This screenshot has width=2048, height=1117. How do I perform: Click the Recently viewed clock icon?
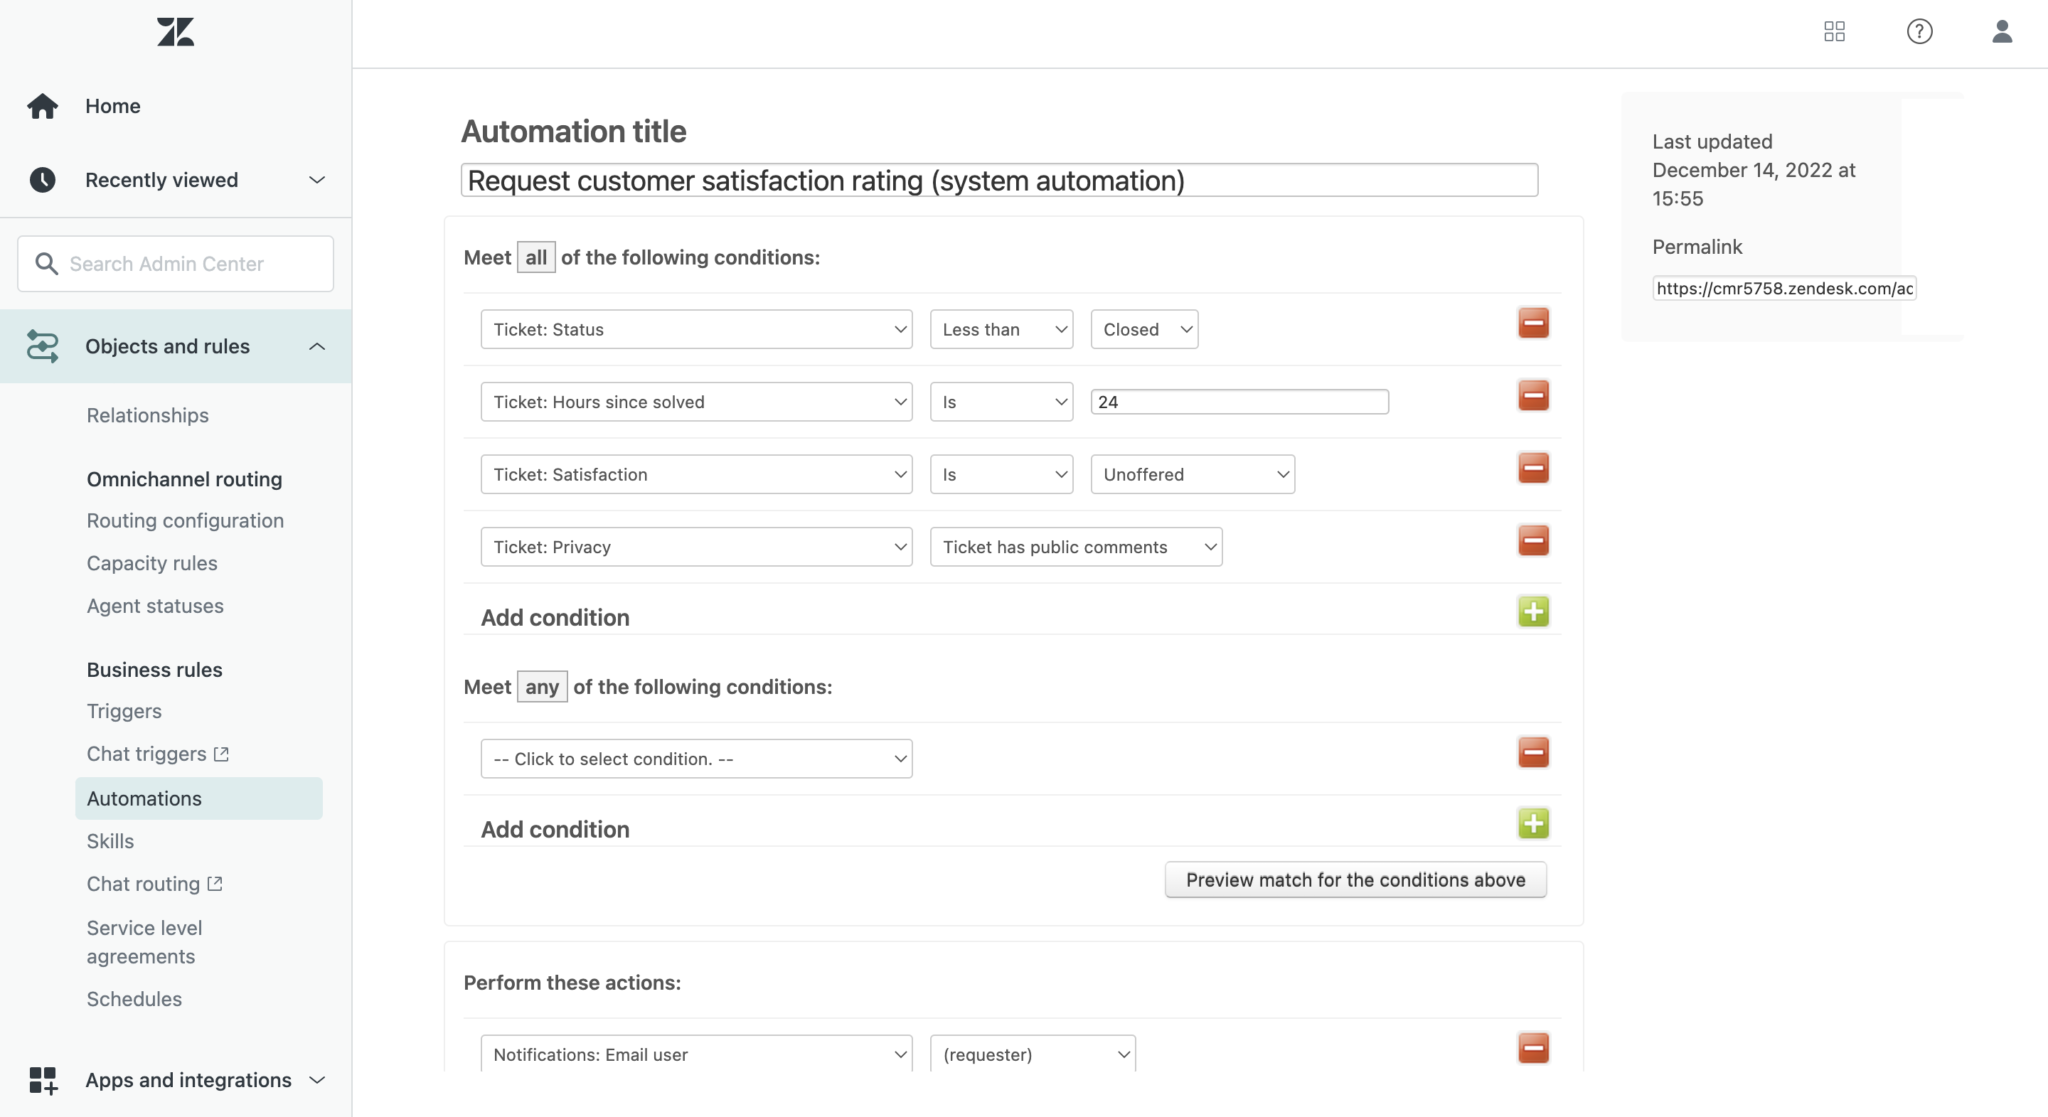click(43, 180)
